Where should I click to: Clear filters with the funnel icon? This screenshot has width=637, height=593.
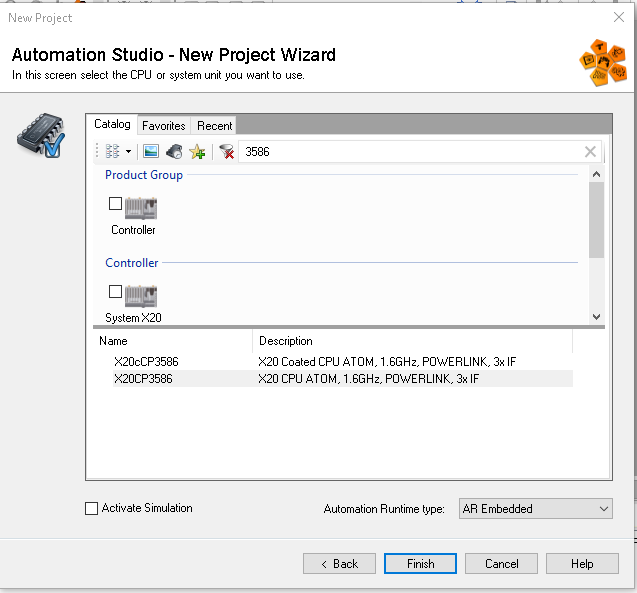(x=226, y=151)
